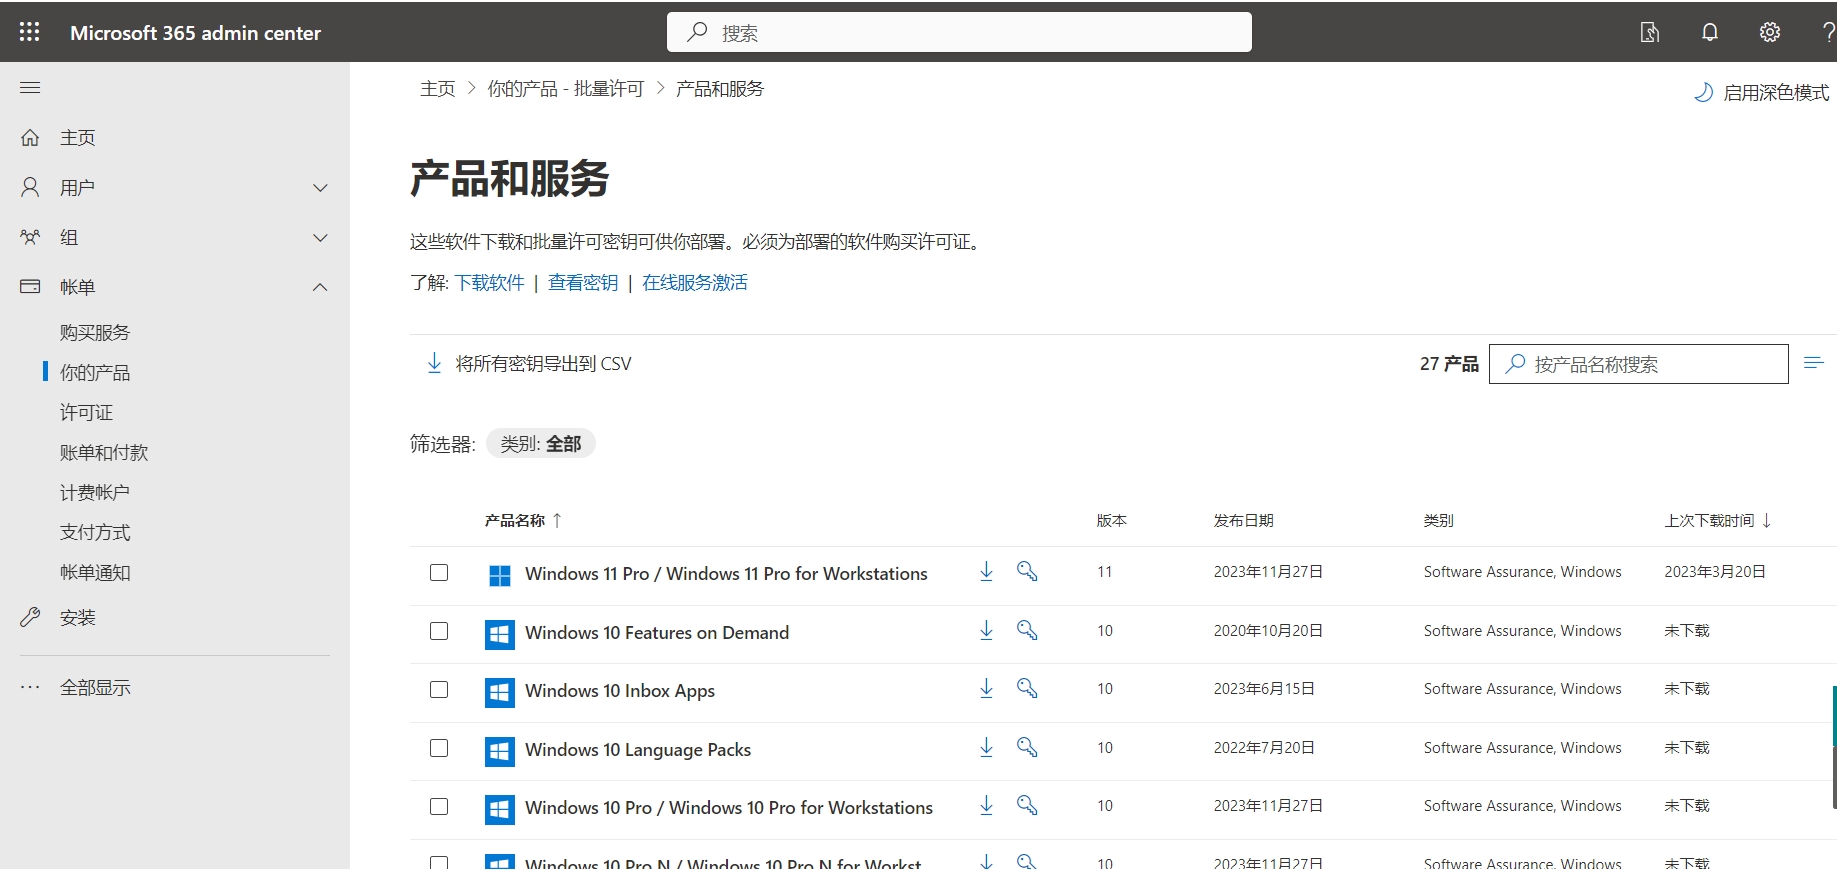
Task: Click the Windows 10 Language Packs product name
Action: (638, 750)
